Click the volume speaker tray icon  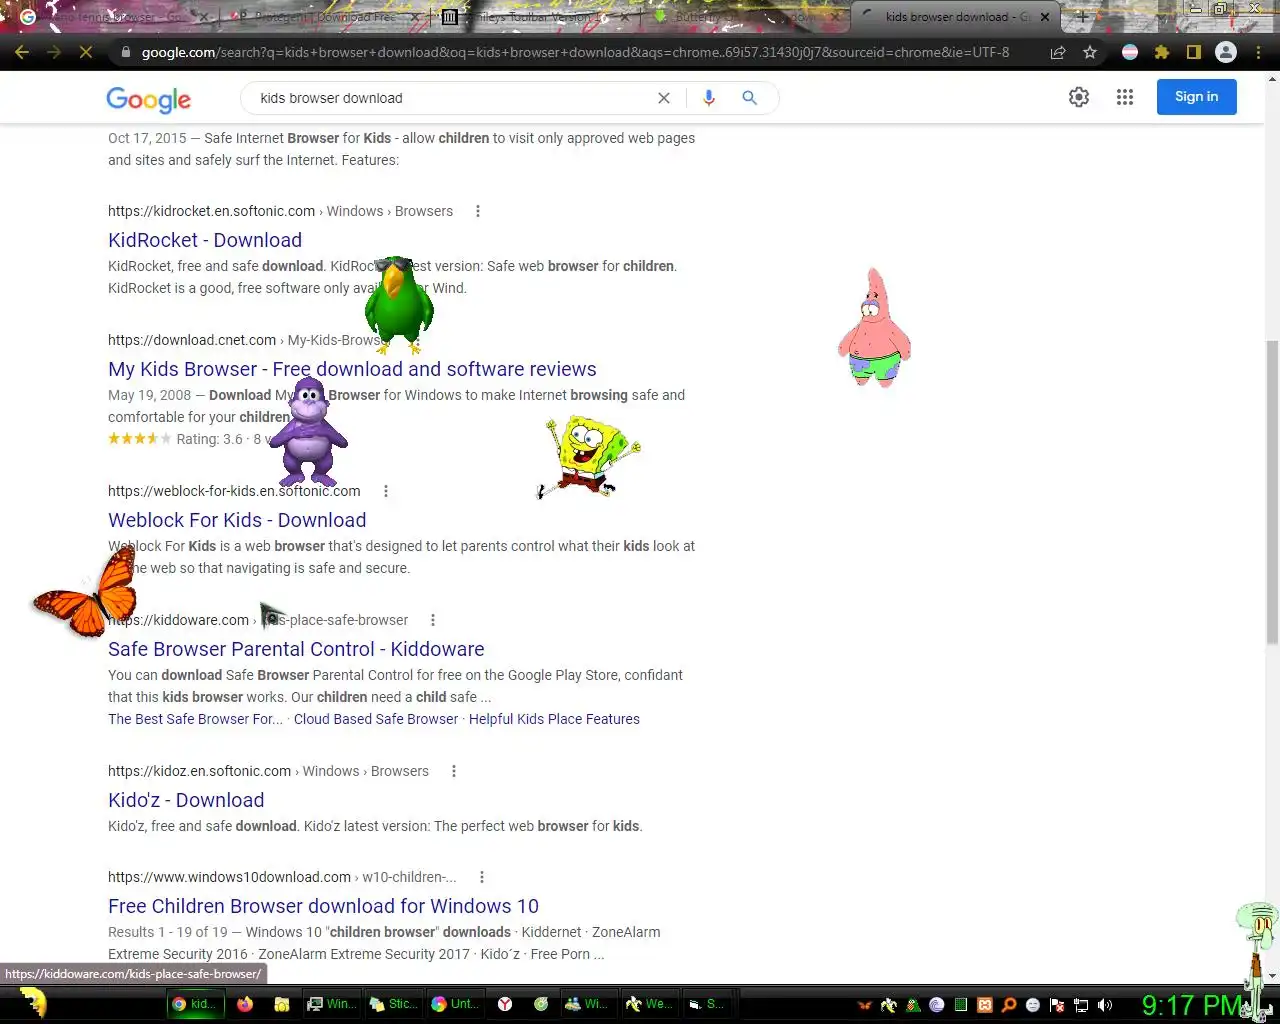coord(1105,1005)
